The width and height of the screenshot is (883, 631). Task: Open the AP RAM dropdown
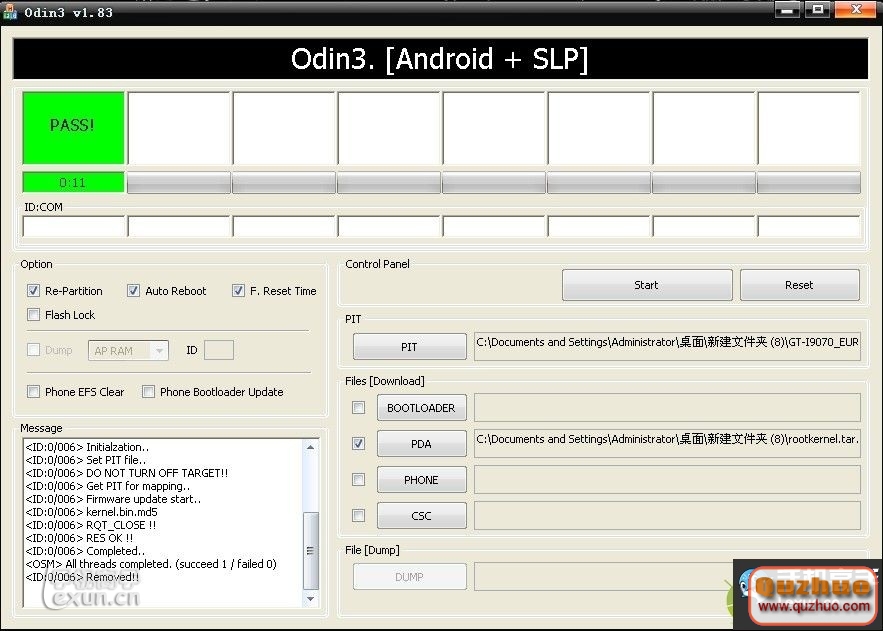159,351
